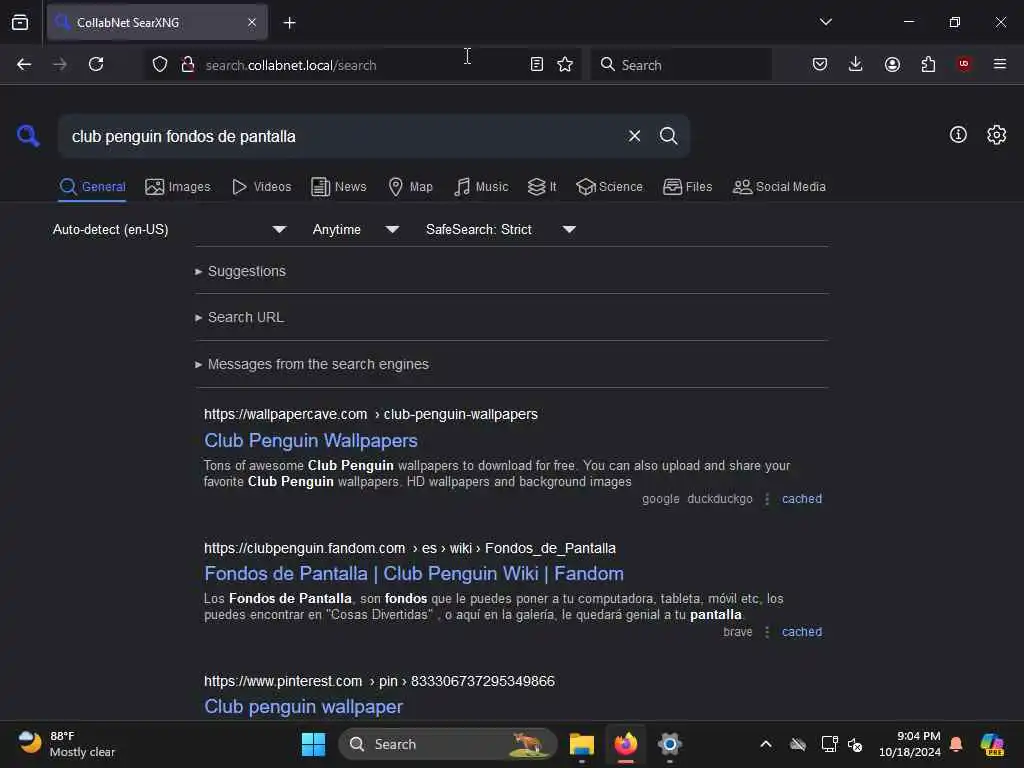Switch to the Images category
The image size is (1024, 768).
(178, 187)
